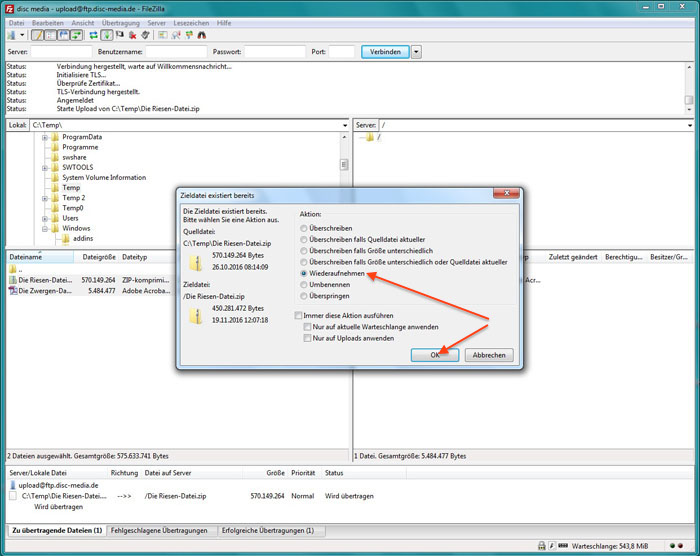The width and height of the screenshot is (700, 556).
Task: Select the Überschreiben radio option
Action: click(326, 228)
